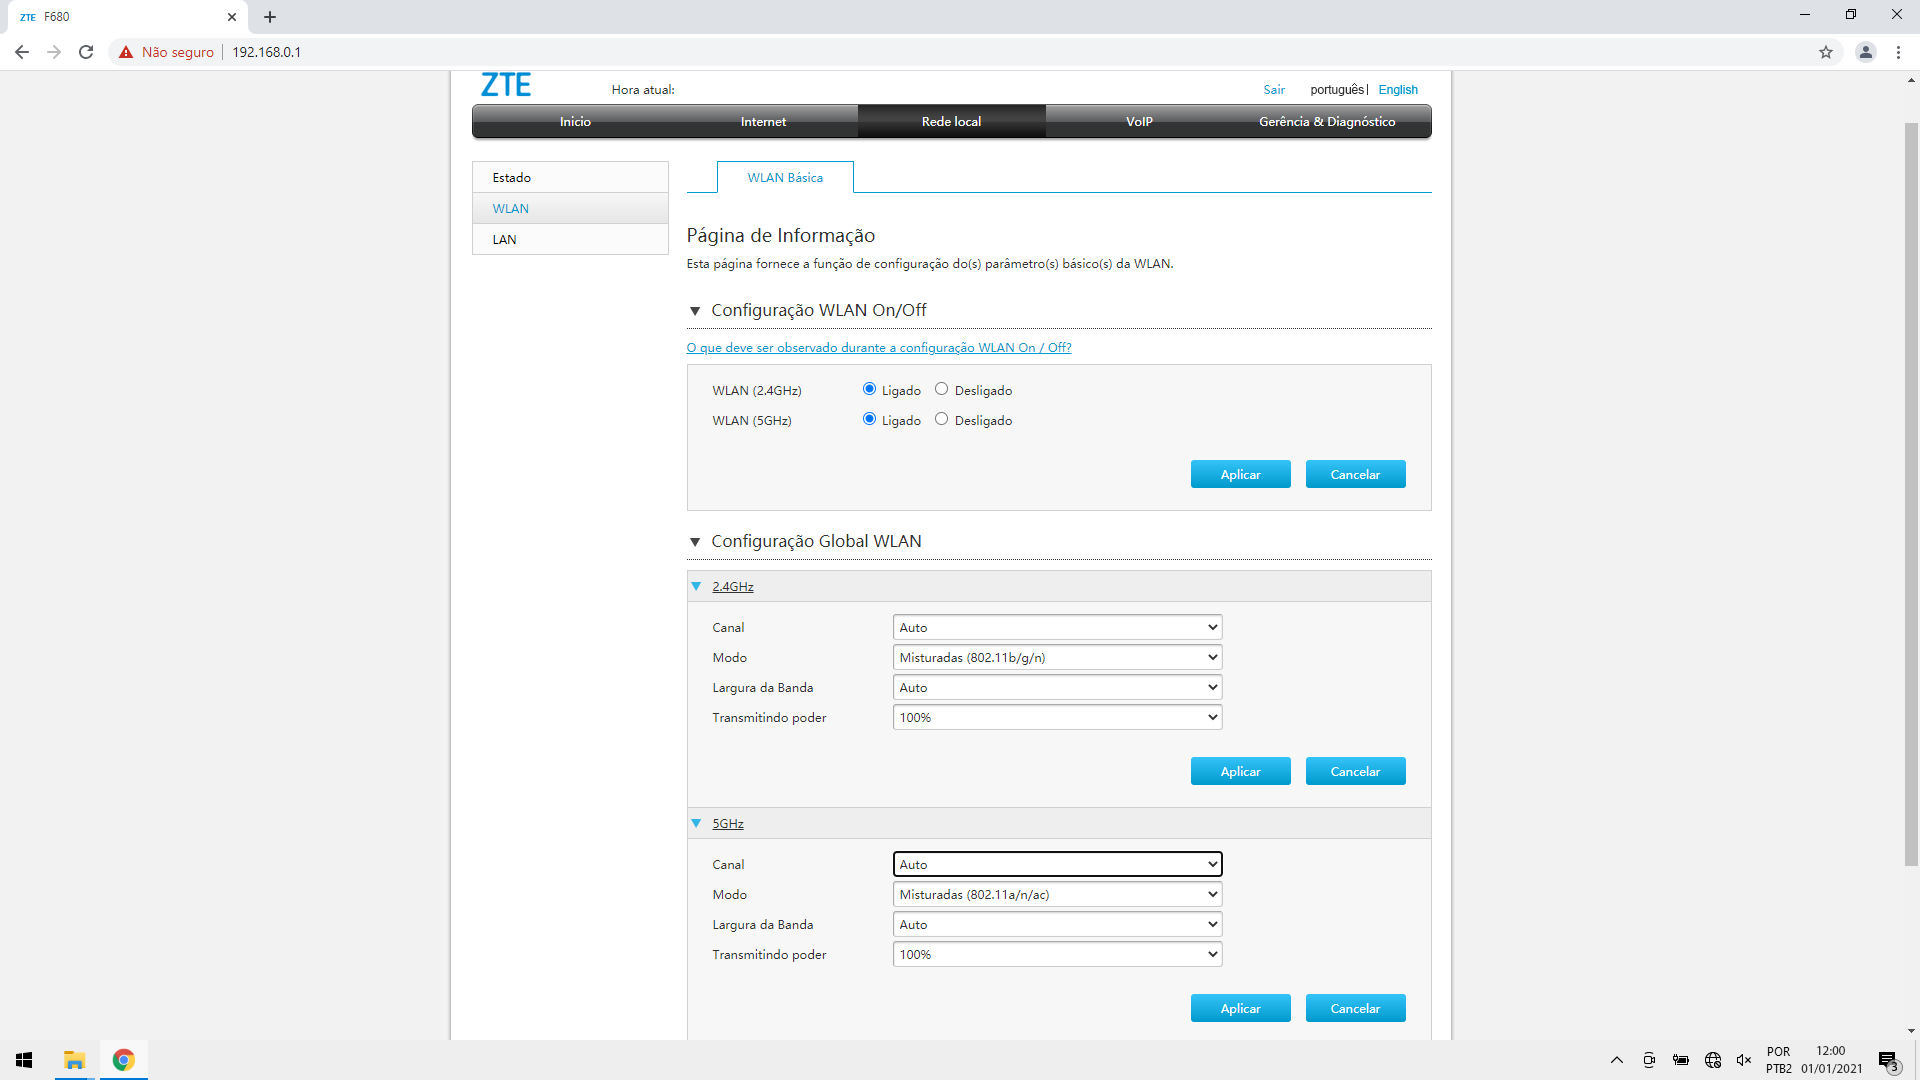This screenshot has width=1920, height=1080.
Task: Switch site language to English
Action: (1397, 89)
